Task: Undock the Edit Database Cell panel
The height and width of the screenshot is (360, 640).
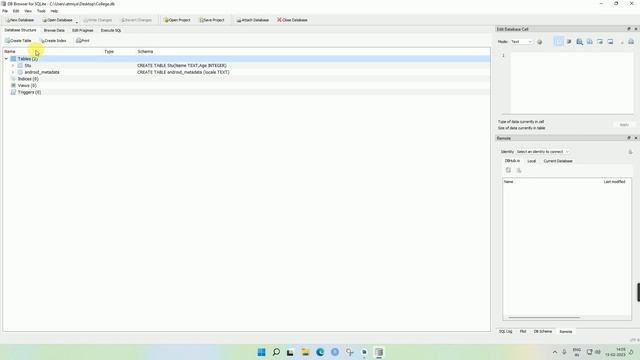Action: (629, 29)
